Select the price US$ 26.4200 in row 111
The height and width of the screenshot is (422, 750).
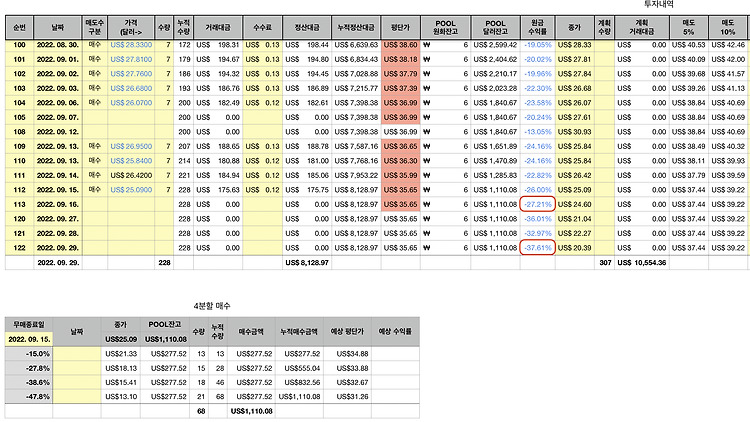coord(131,176)
